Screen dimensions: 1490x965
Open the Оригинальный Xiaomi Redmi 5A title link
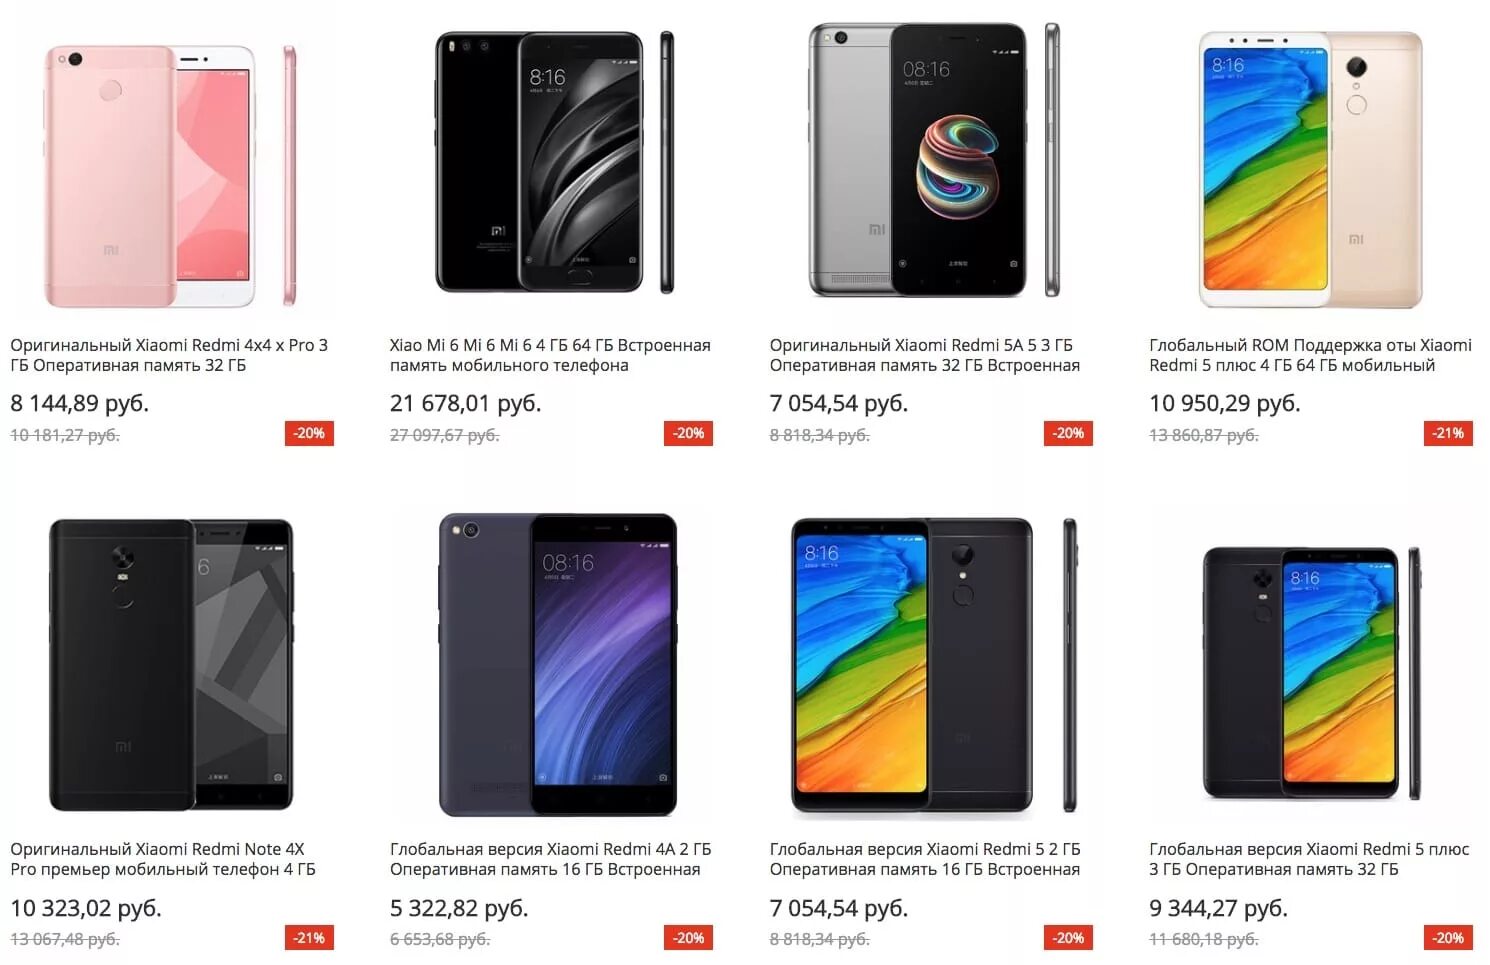point(924,355)
